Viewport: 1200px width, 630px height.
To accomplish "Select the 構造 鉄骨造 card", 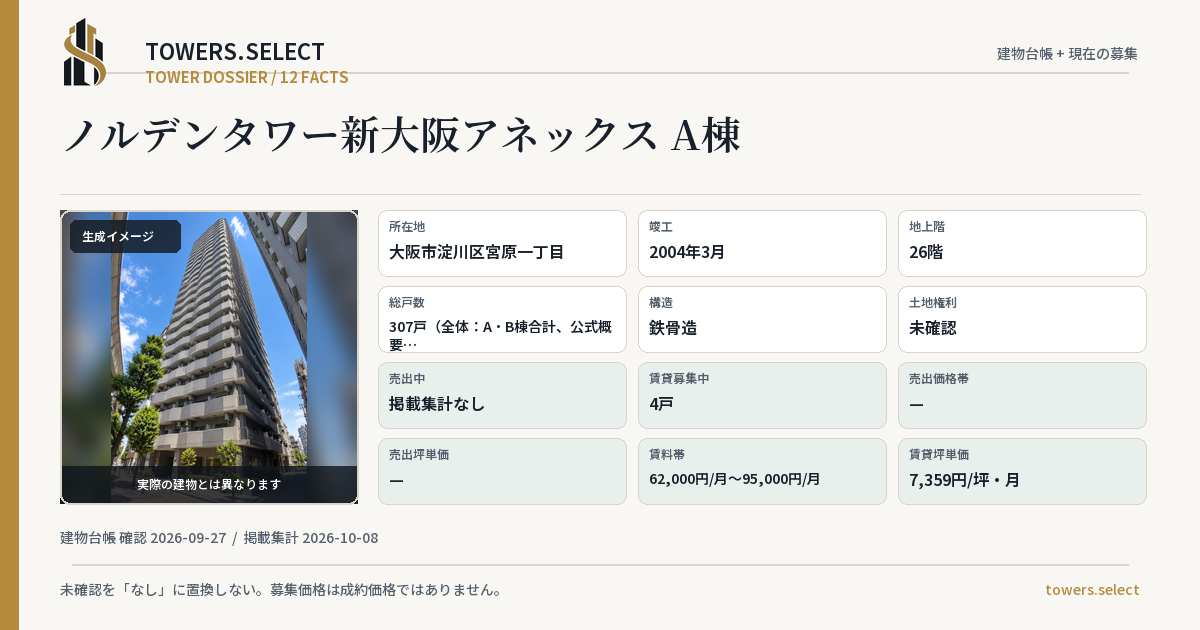I will [762, 319].
